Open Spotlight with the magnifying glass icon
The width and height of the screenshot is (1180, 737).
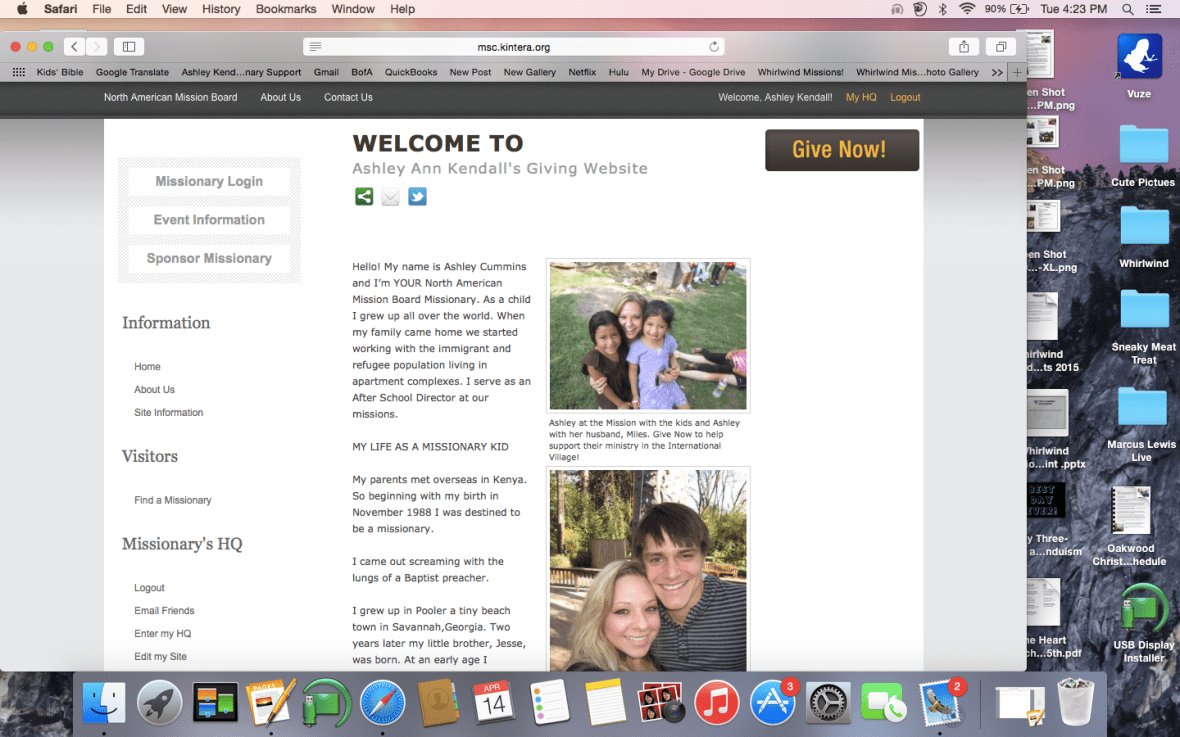point(1128,9)
